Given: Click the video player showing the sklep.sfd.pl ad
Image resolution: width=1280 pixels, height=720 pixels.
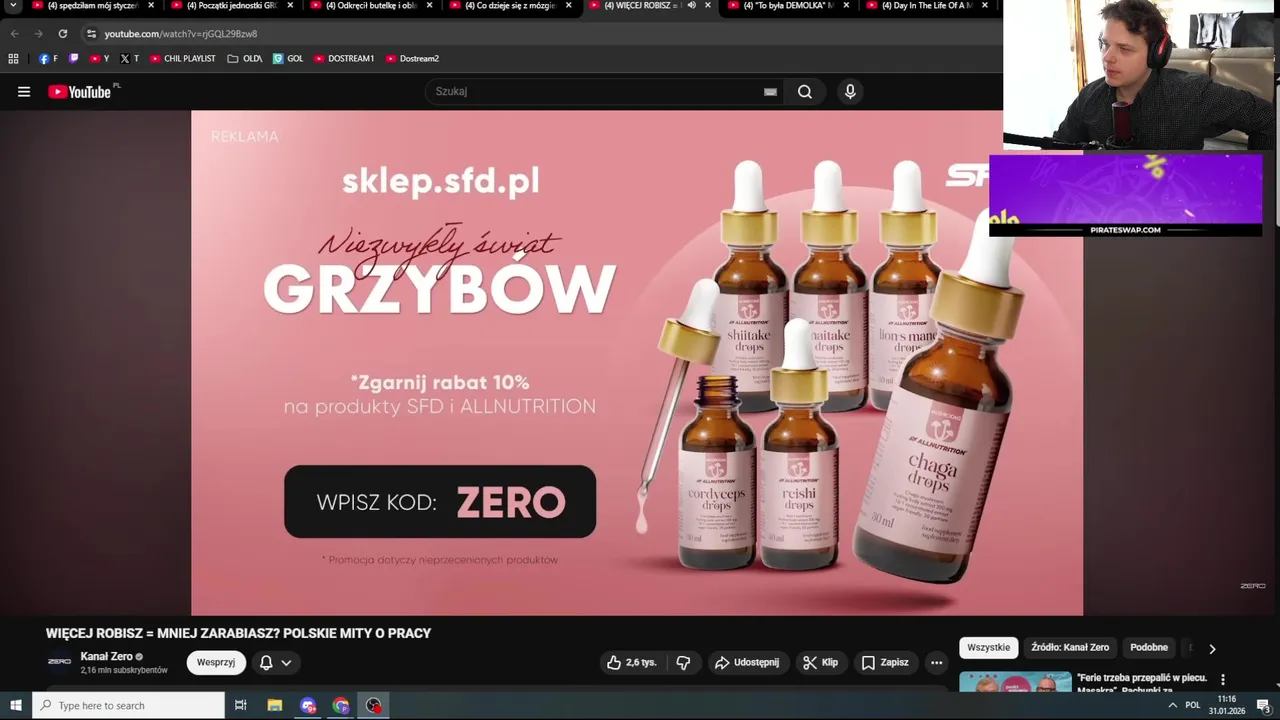Looking at the screenshot, I should tap(637, 363).
